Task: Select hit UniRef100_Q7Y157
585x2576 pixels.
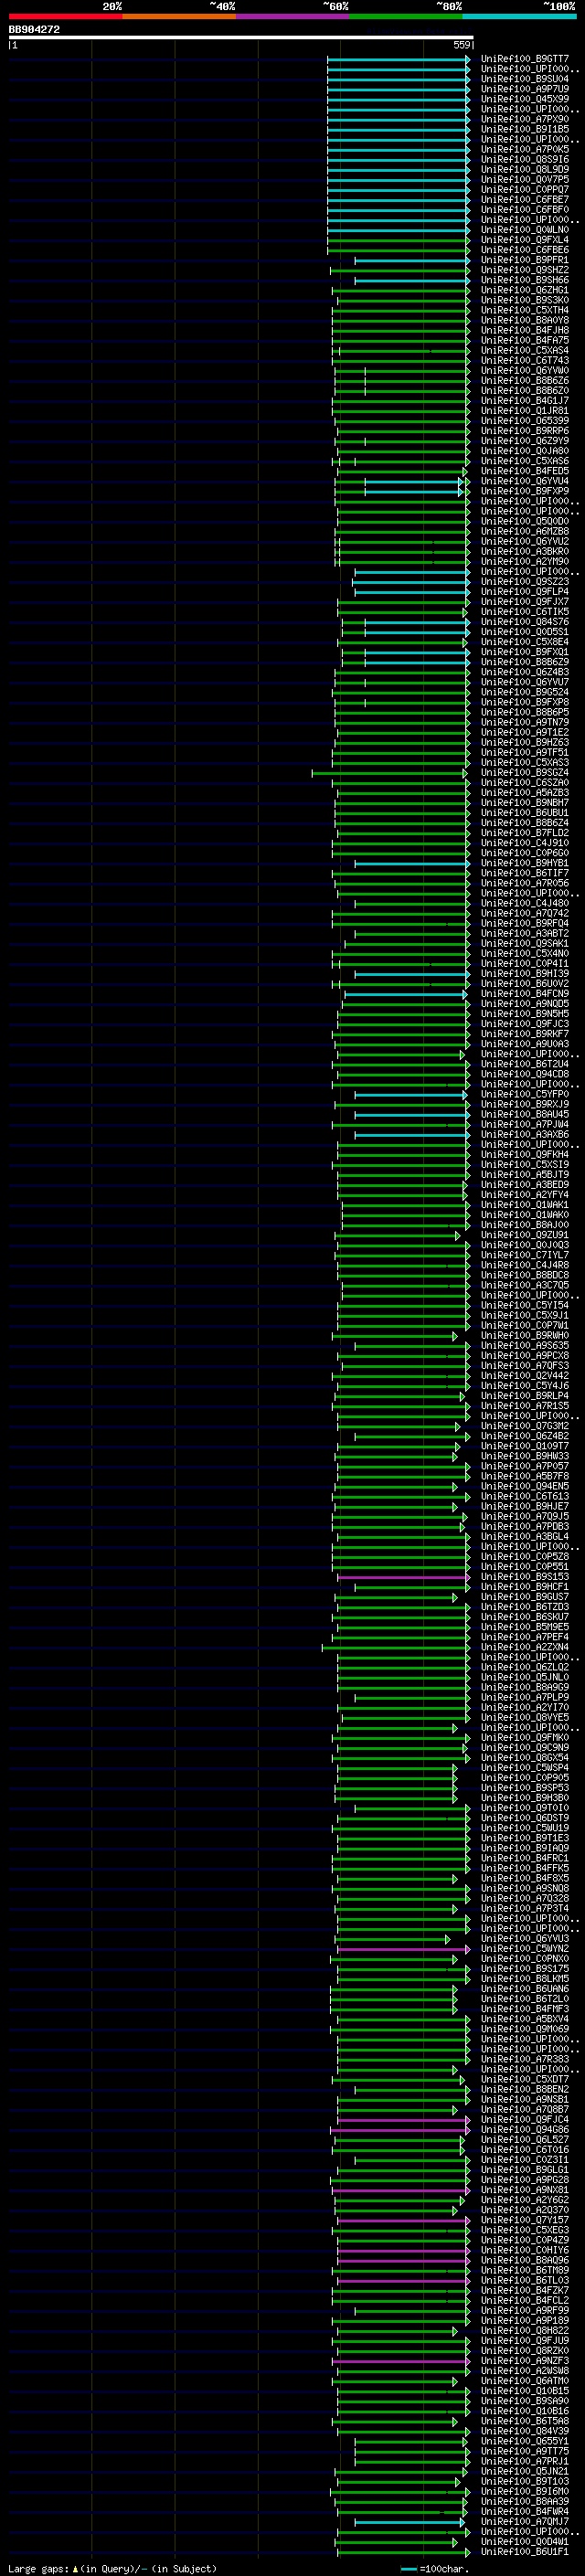Action: [x=524, y=2220]
